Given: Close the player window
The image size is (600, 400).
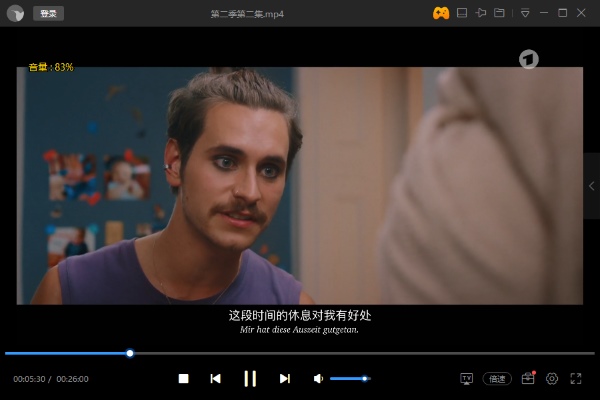Looking at the screenshot, I should coord(581,13).
